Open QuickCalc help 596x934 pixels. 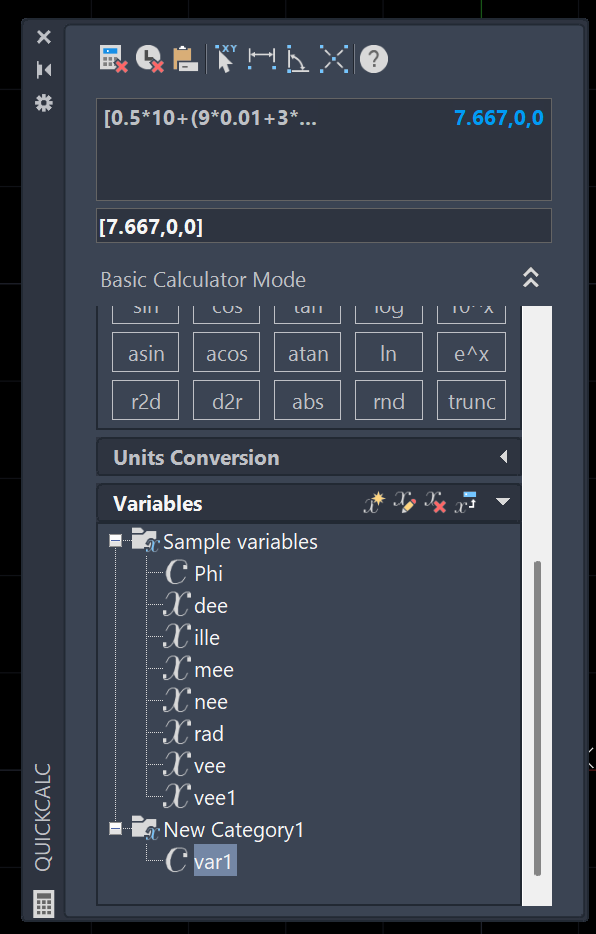[x=373, y=59]
